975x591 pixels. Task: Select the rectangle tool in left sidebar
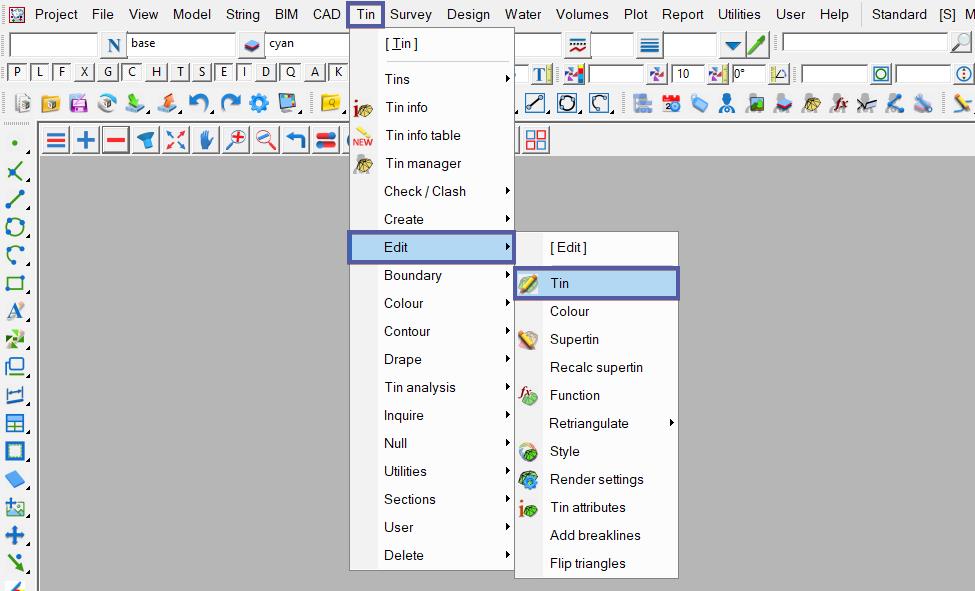15,283
